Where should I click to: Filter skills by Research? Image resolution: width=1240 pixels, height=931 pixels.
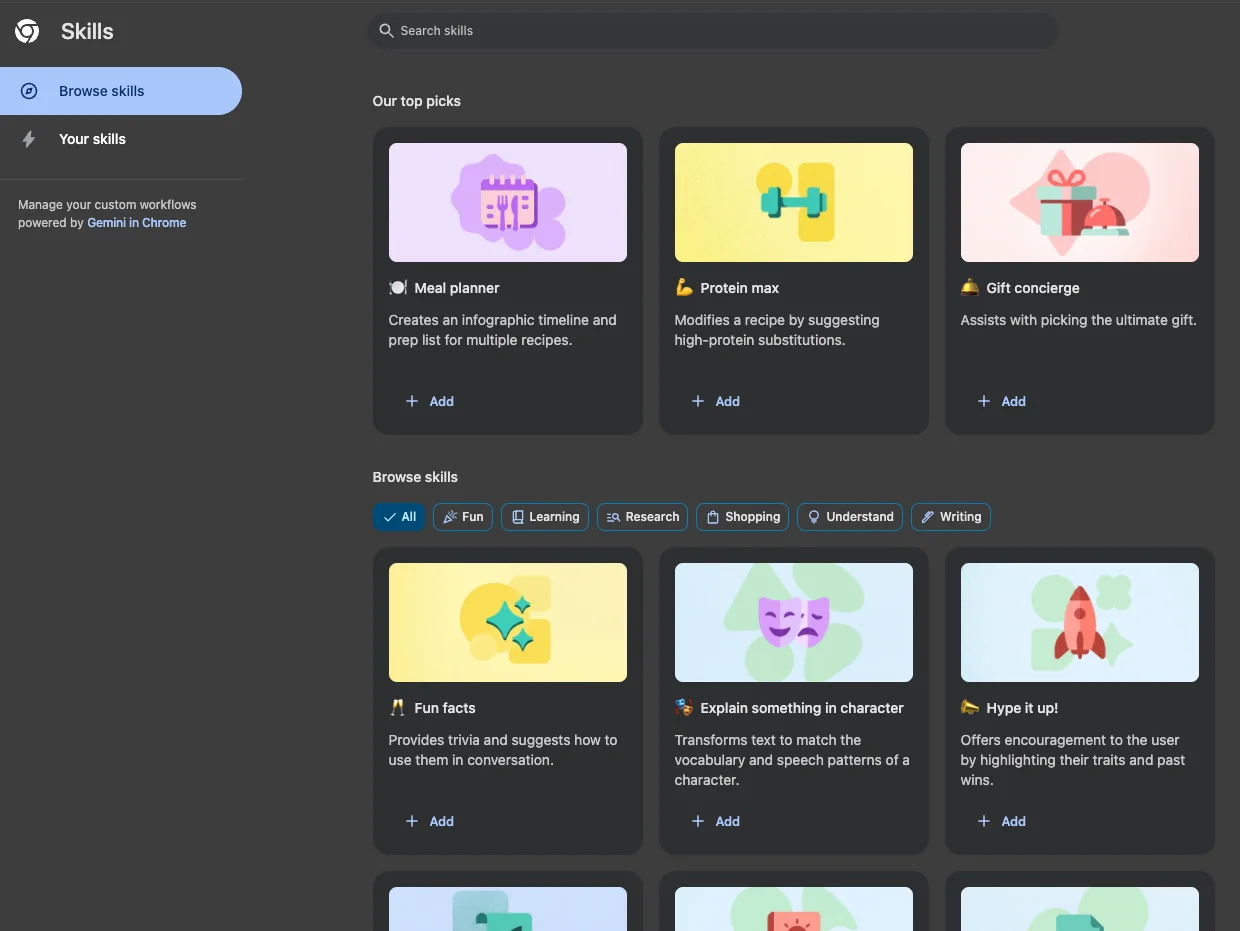(643, 517)
